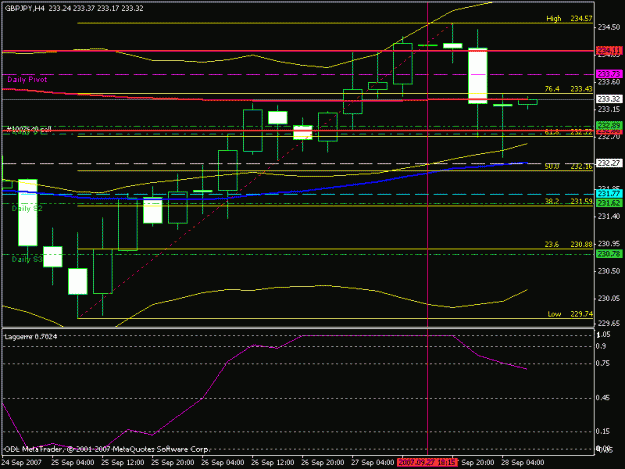
Task: Select the Fibonacci 'Low 229.74' label
Action: 570,314
